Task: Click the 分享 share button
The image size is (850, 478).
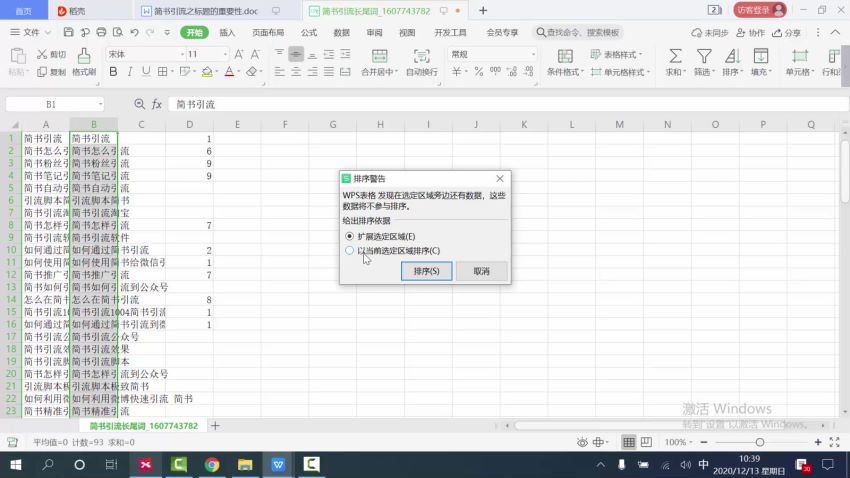Action: pos(787,33)
